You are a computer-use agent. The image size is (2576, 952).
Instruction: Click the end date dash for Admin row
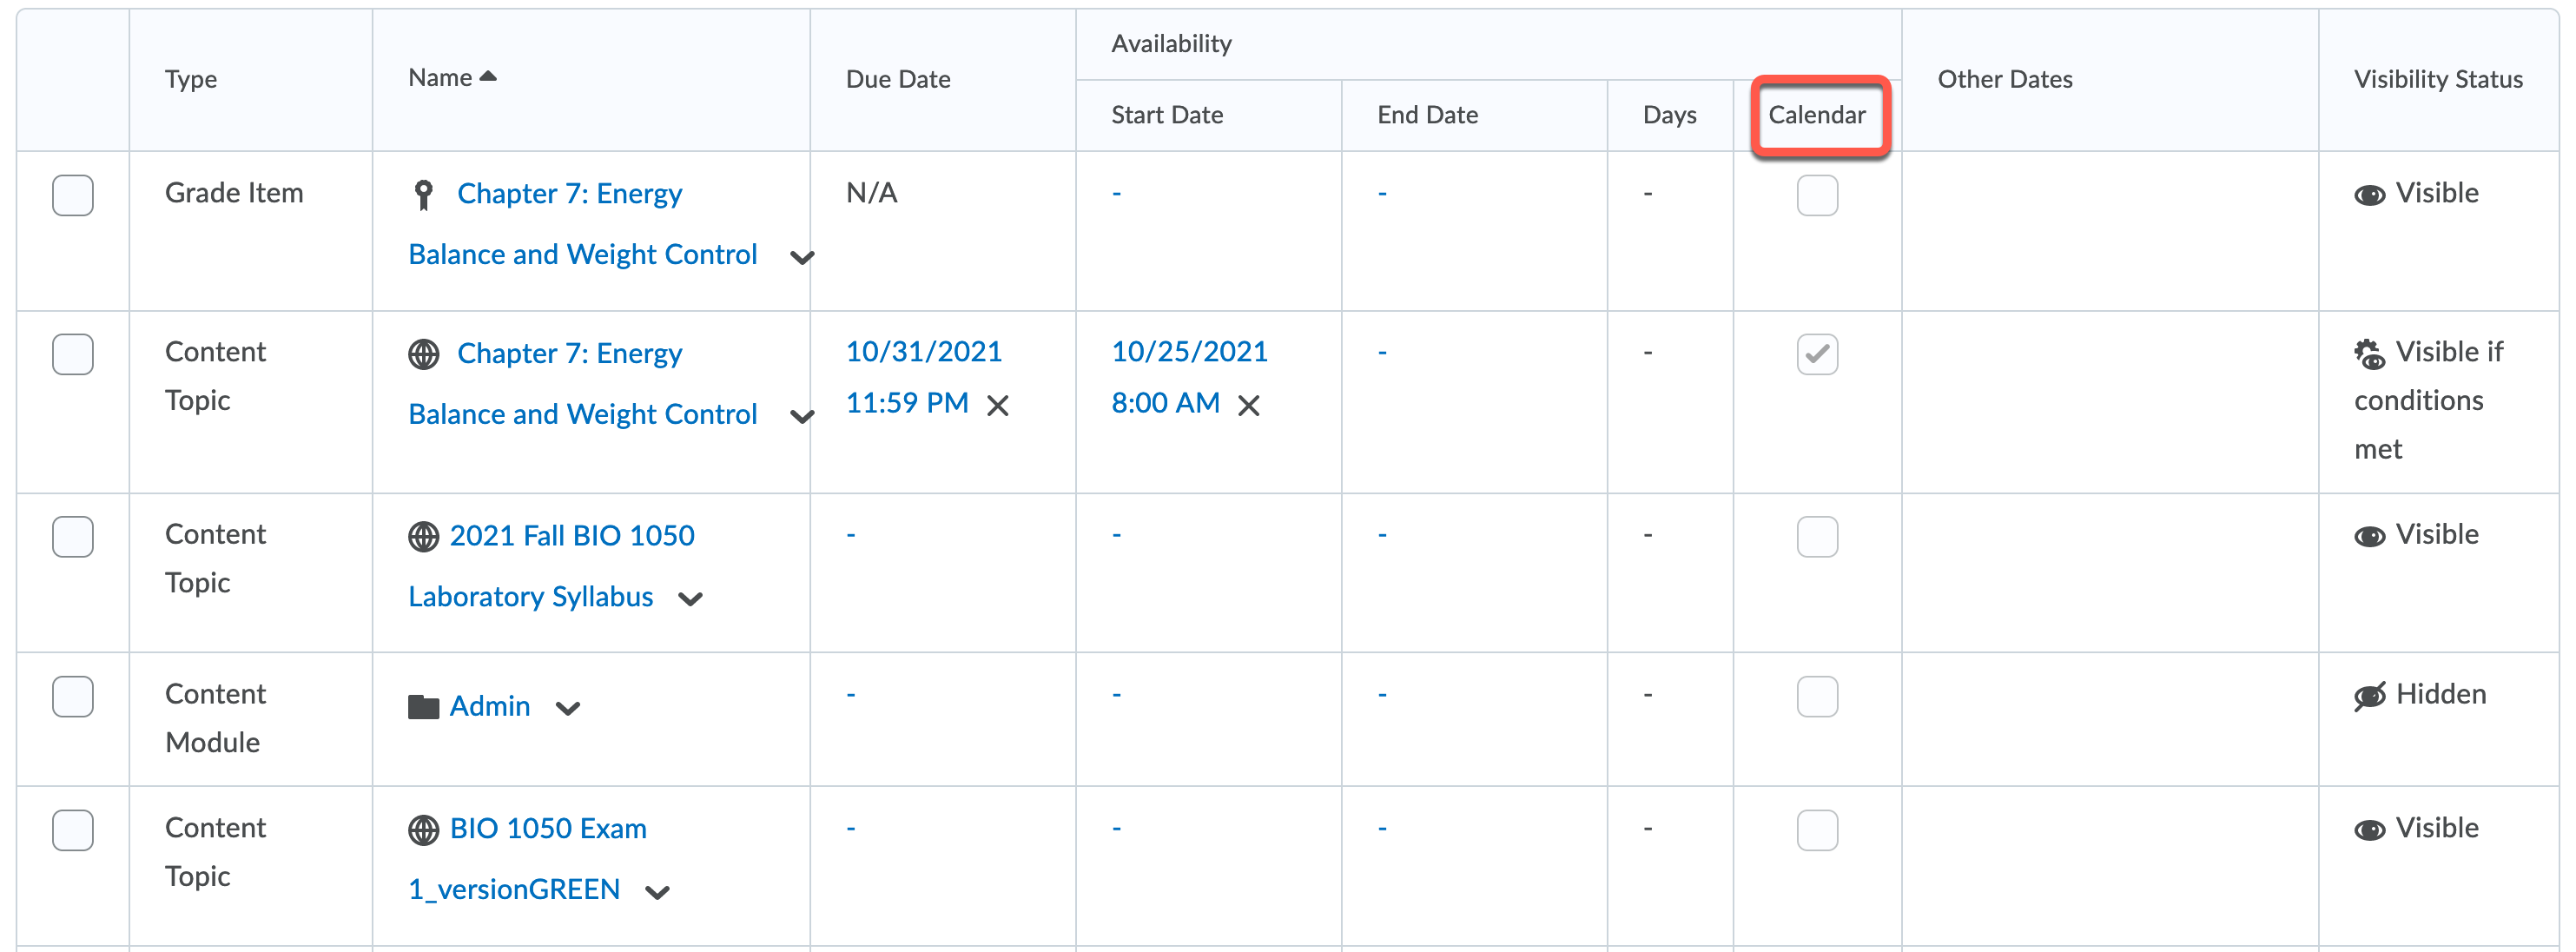point(1381,695)
